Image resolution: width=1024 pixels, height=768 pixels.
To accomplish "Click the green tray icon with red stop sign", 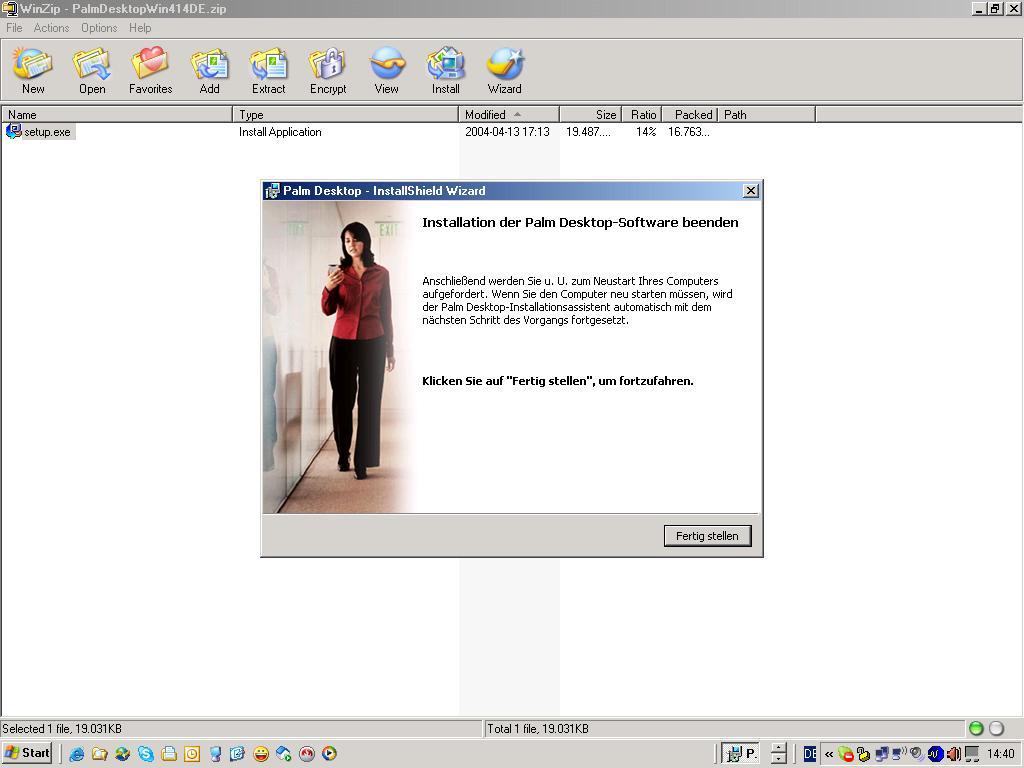I will point(846,754).
